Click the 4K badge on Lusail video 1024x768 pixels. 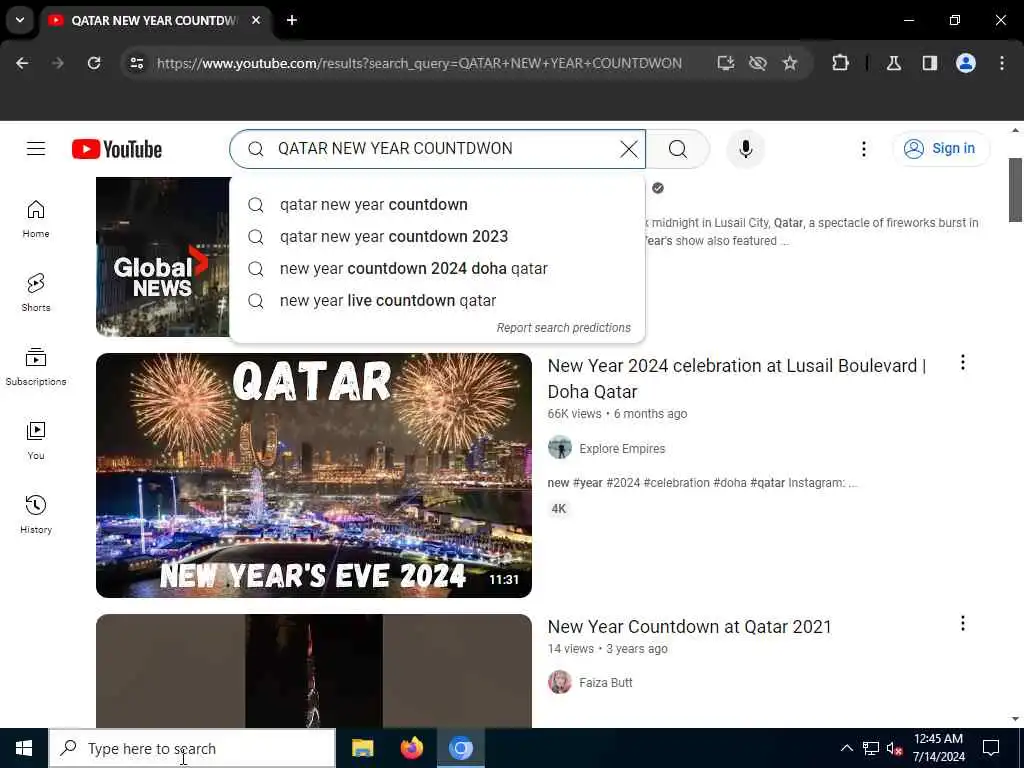click(558, 509)
